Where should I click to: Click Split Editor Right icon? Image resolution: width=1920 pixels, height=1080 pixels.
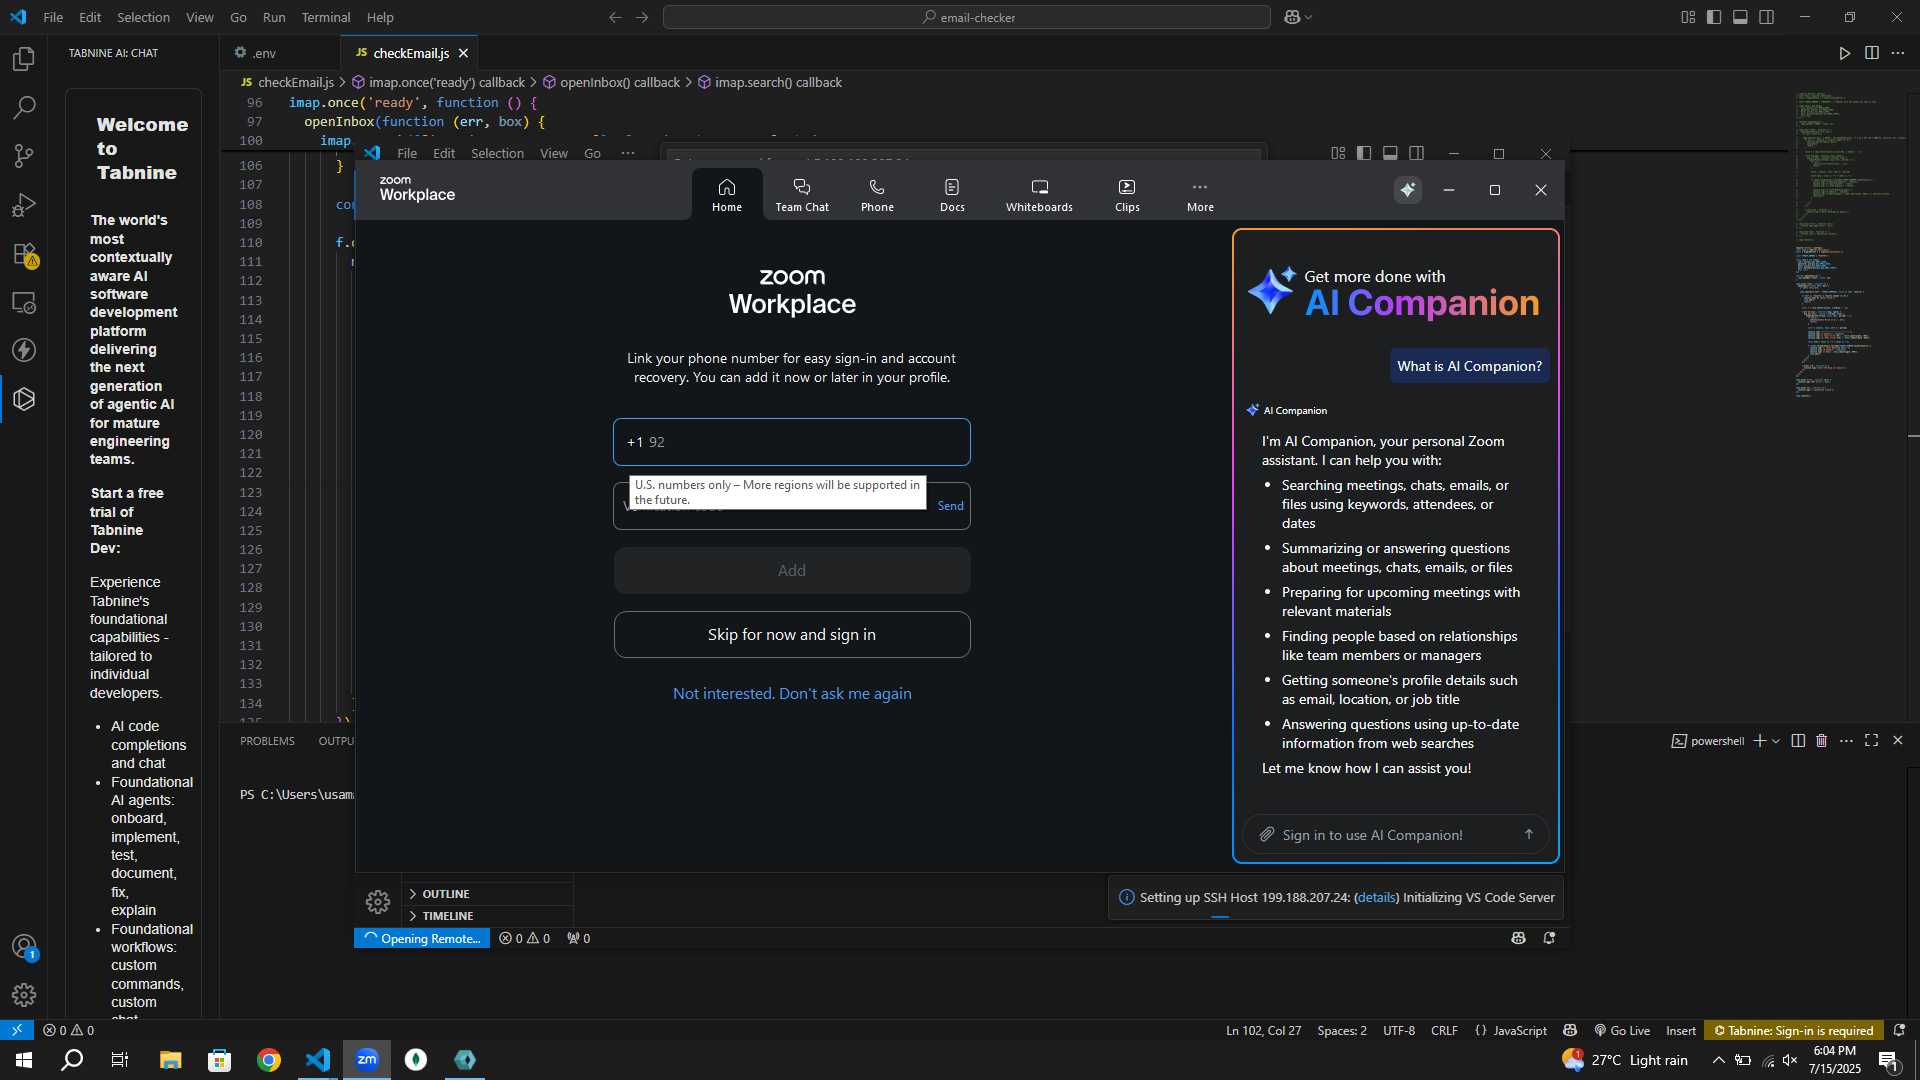point(1871,53)
